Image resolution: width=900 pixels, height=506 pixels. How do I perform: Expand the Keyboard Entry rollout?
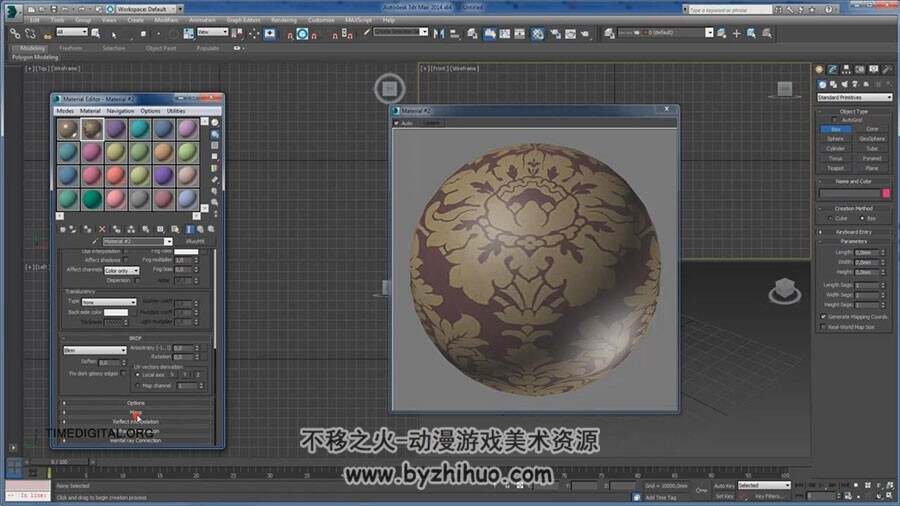click(x=854, y=232)
